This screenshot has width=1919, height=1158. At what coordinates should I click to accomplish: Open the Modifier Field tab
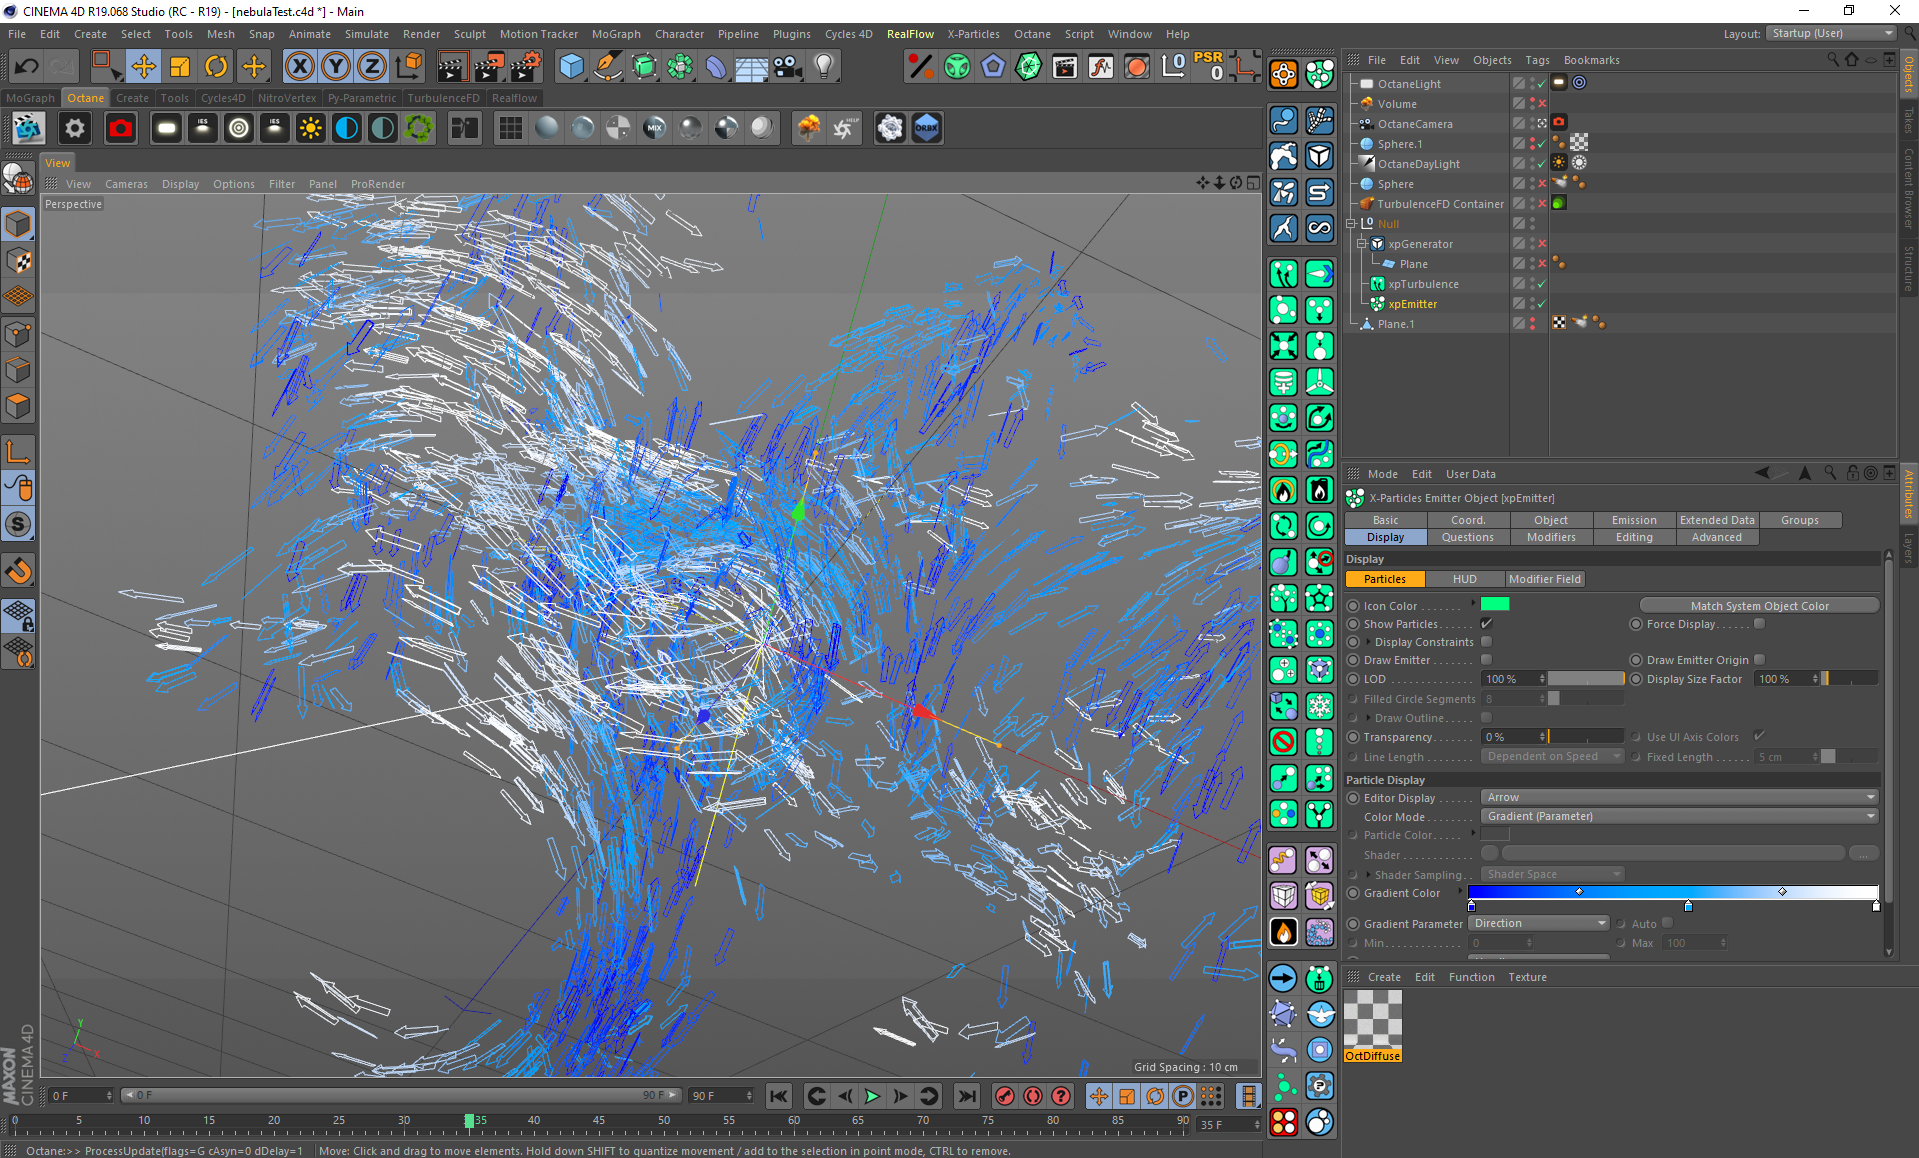1545,579
